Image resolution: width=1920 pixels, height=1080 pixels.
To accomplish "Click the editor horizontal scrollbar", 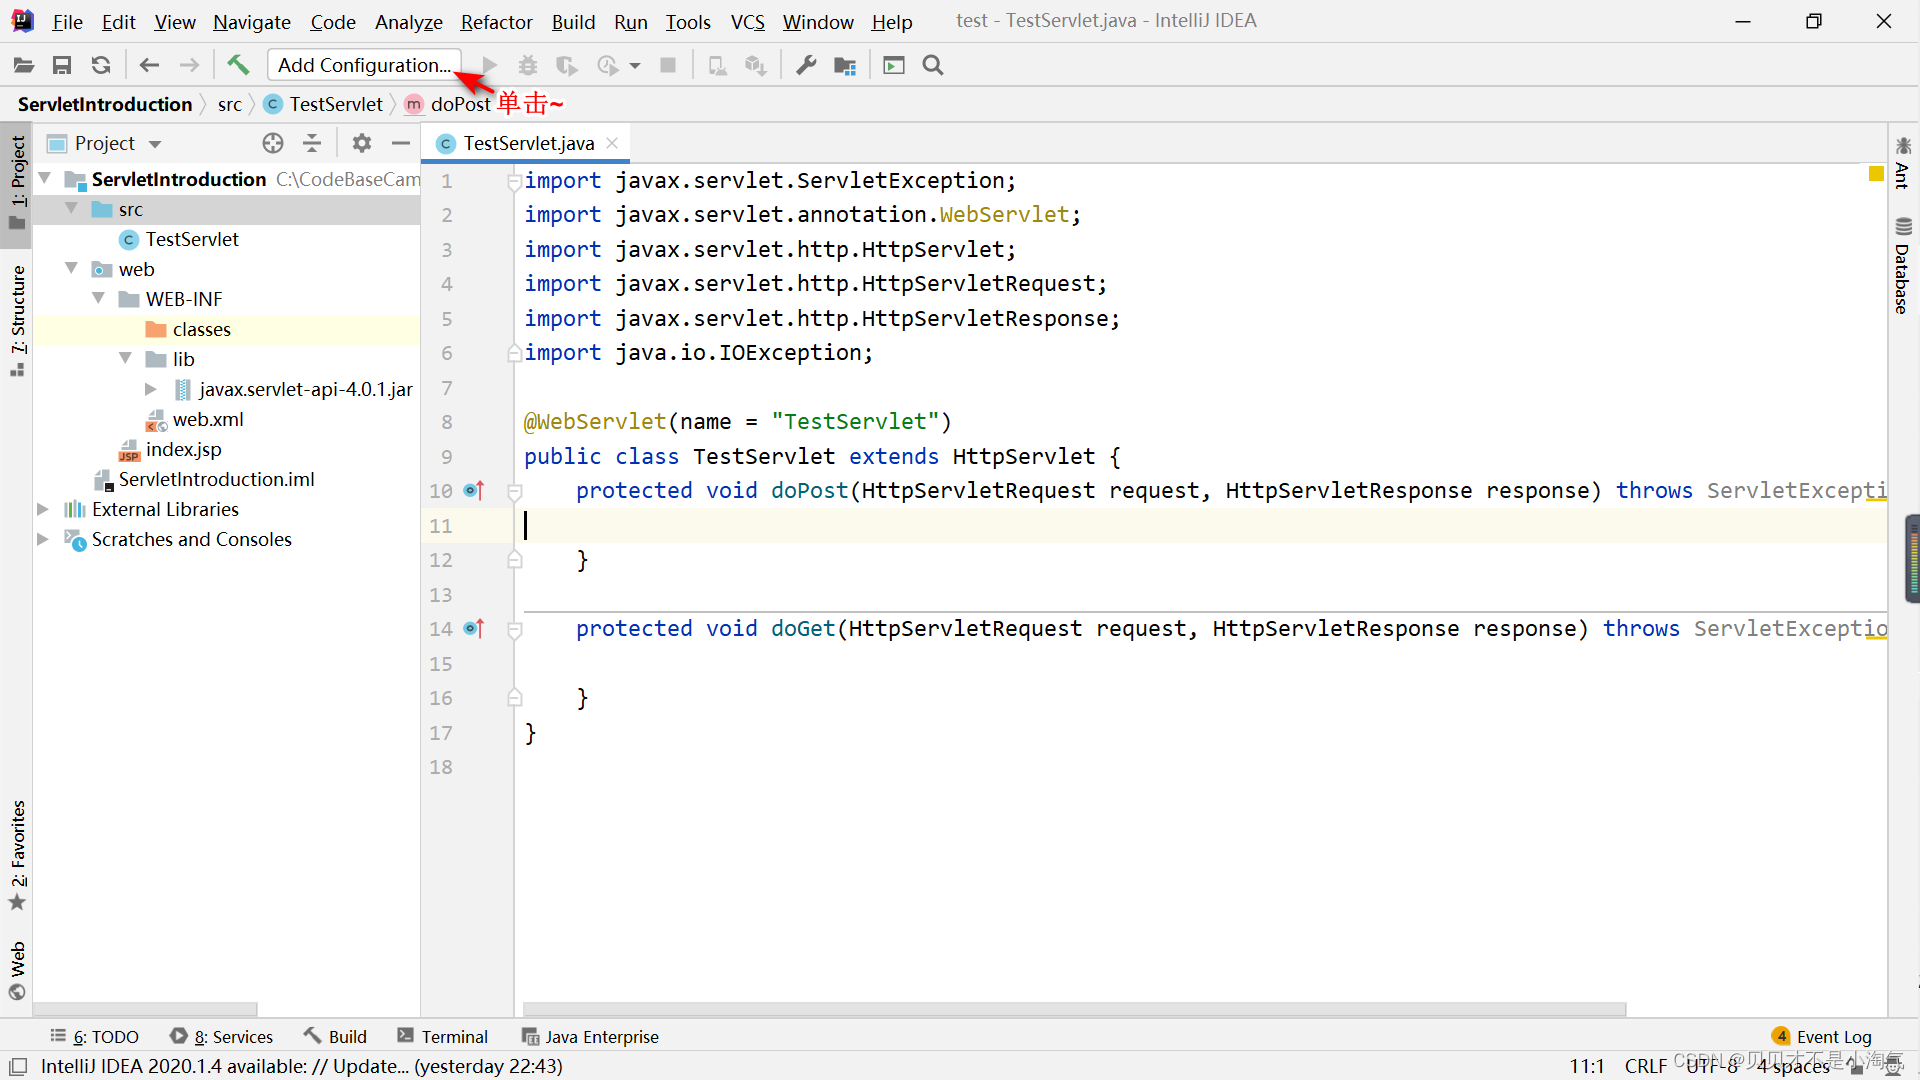I will [x=1074, y=1009].
